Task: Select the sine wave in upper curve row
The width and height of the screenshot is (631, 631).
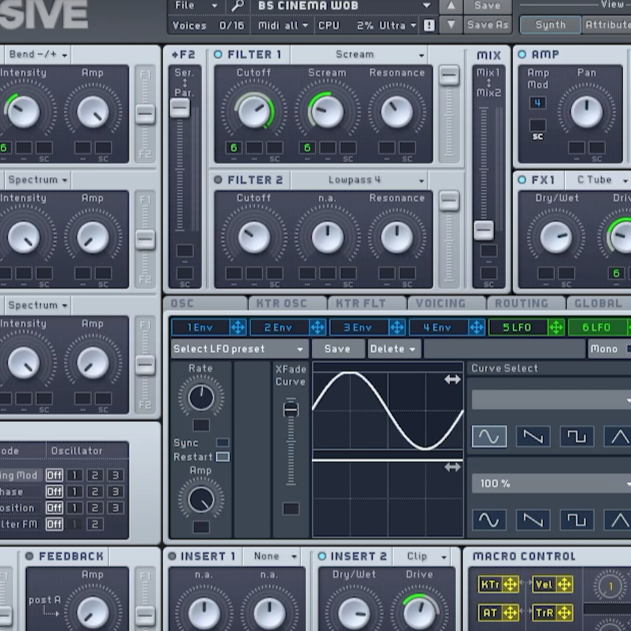Action: pyautogui.click(x=489, y=437)
